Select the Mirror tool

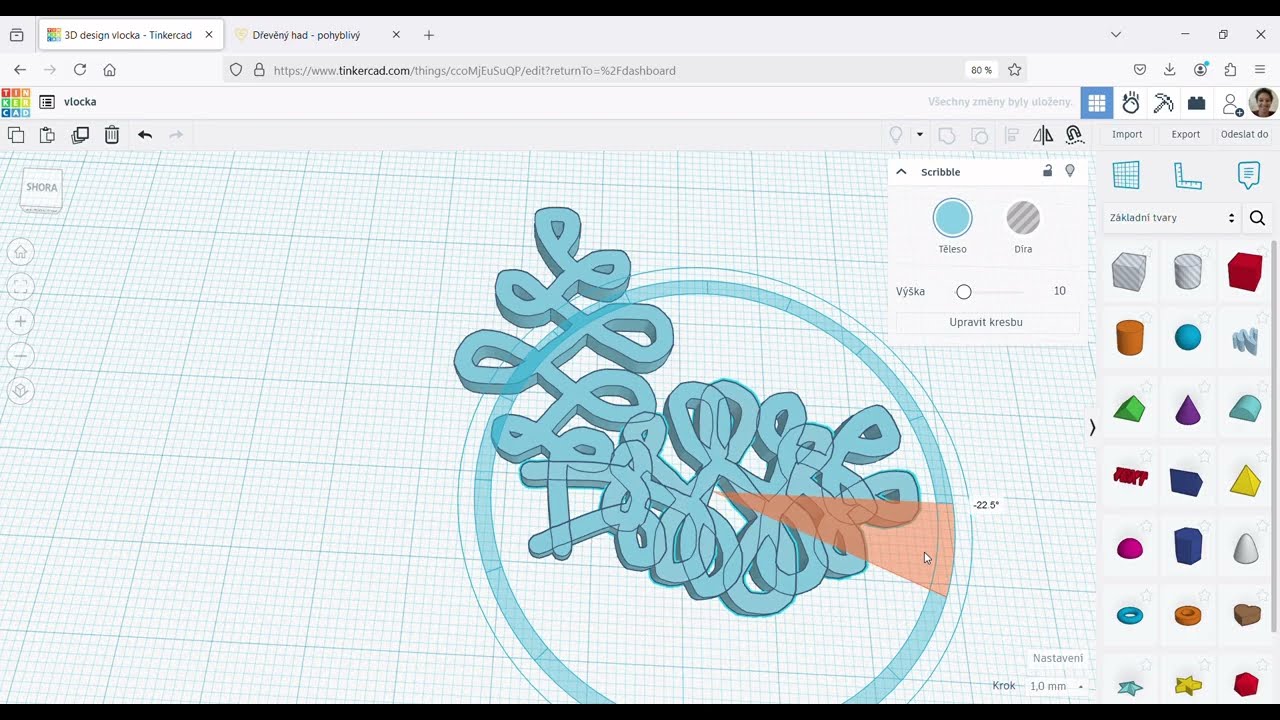point(1043,135)
